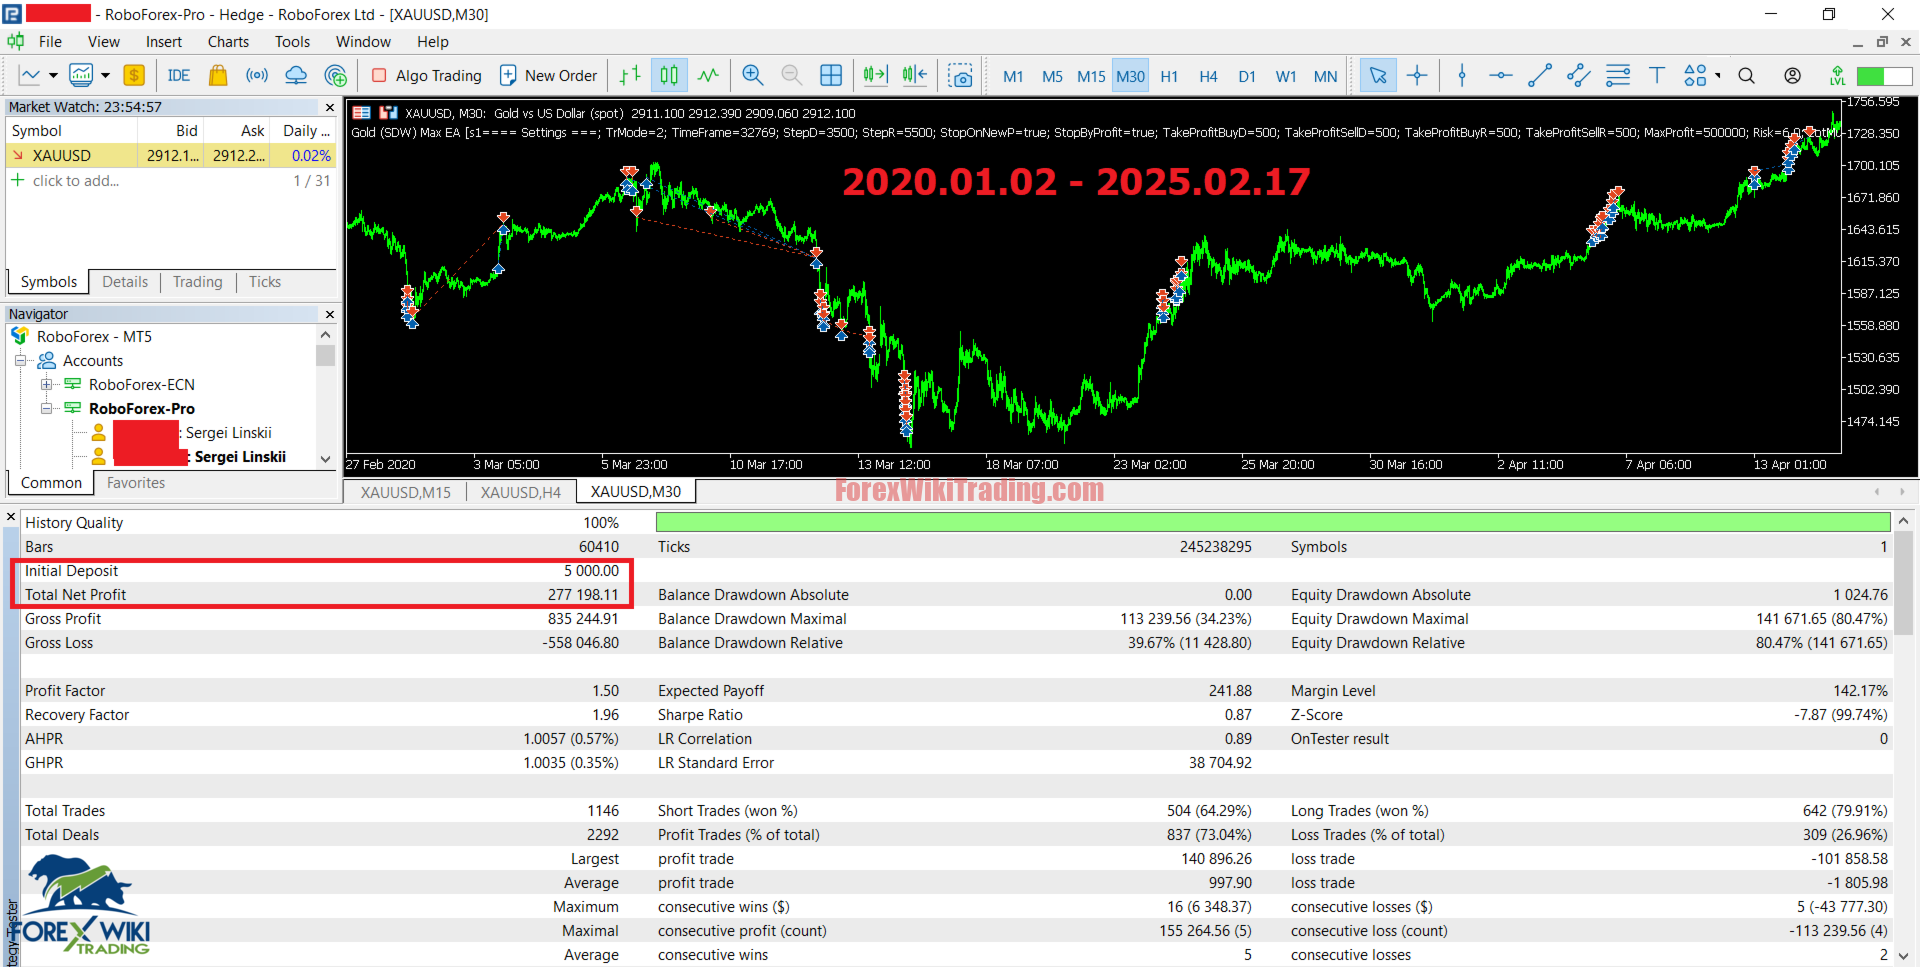The height and width of the screenshot is (967, 1920).
Task: Toggle candlestick chart mode
Action: pos(669,76)
